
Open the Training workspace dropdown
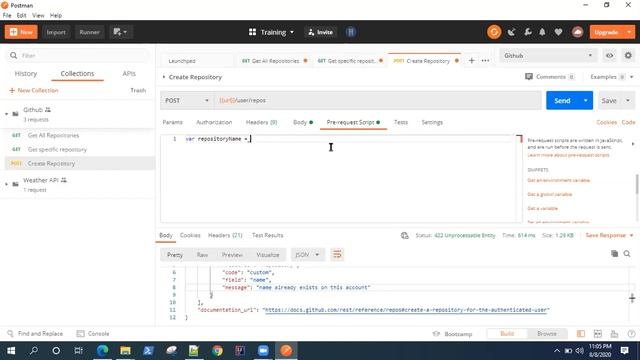point(271,32)
